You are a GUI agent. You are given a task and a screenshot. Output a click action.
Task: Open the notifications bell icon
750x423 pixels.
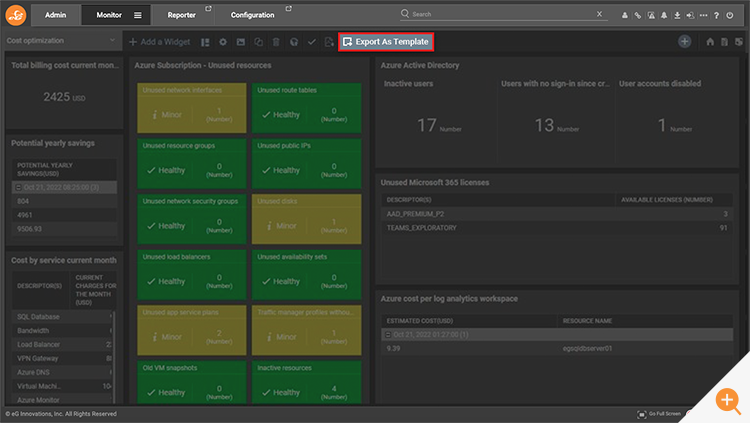pos(664,15)
